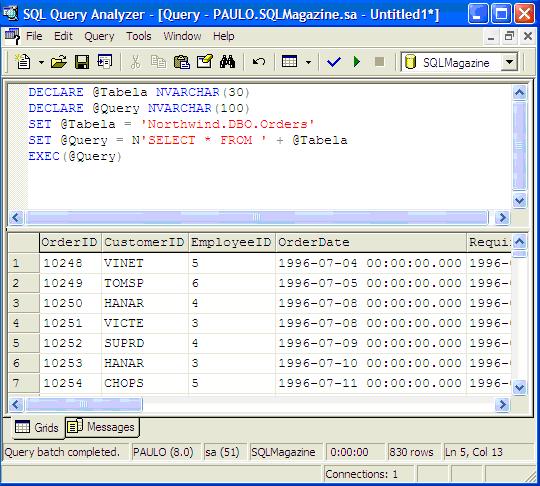Close the inner query window
This screenshot has width=540, height=486.
(x=528, y=36)
